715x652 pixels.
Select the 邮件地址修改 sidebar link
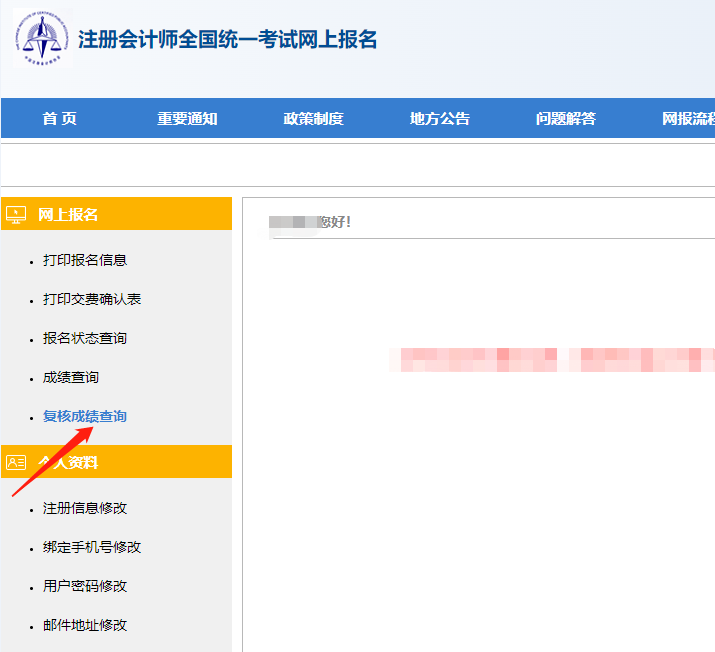click(x=85, y=625)
